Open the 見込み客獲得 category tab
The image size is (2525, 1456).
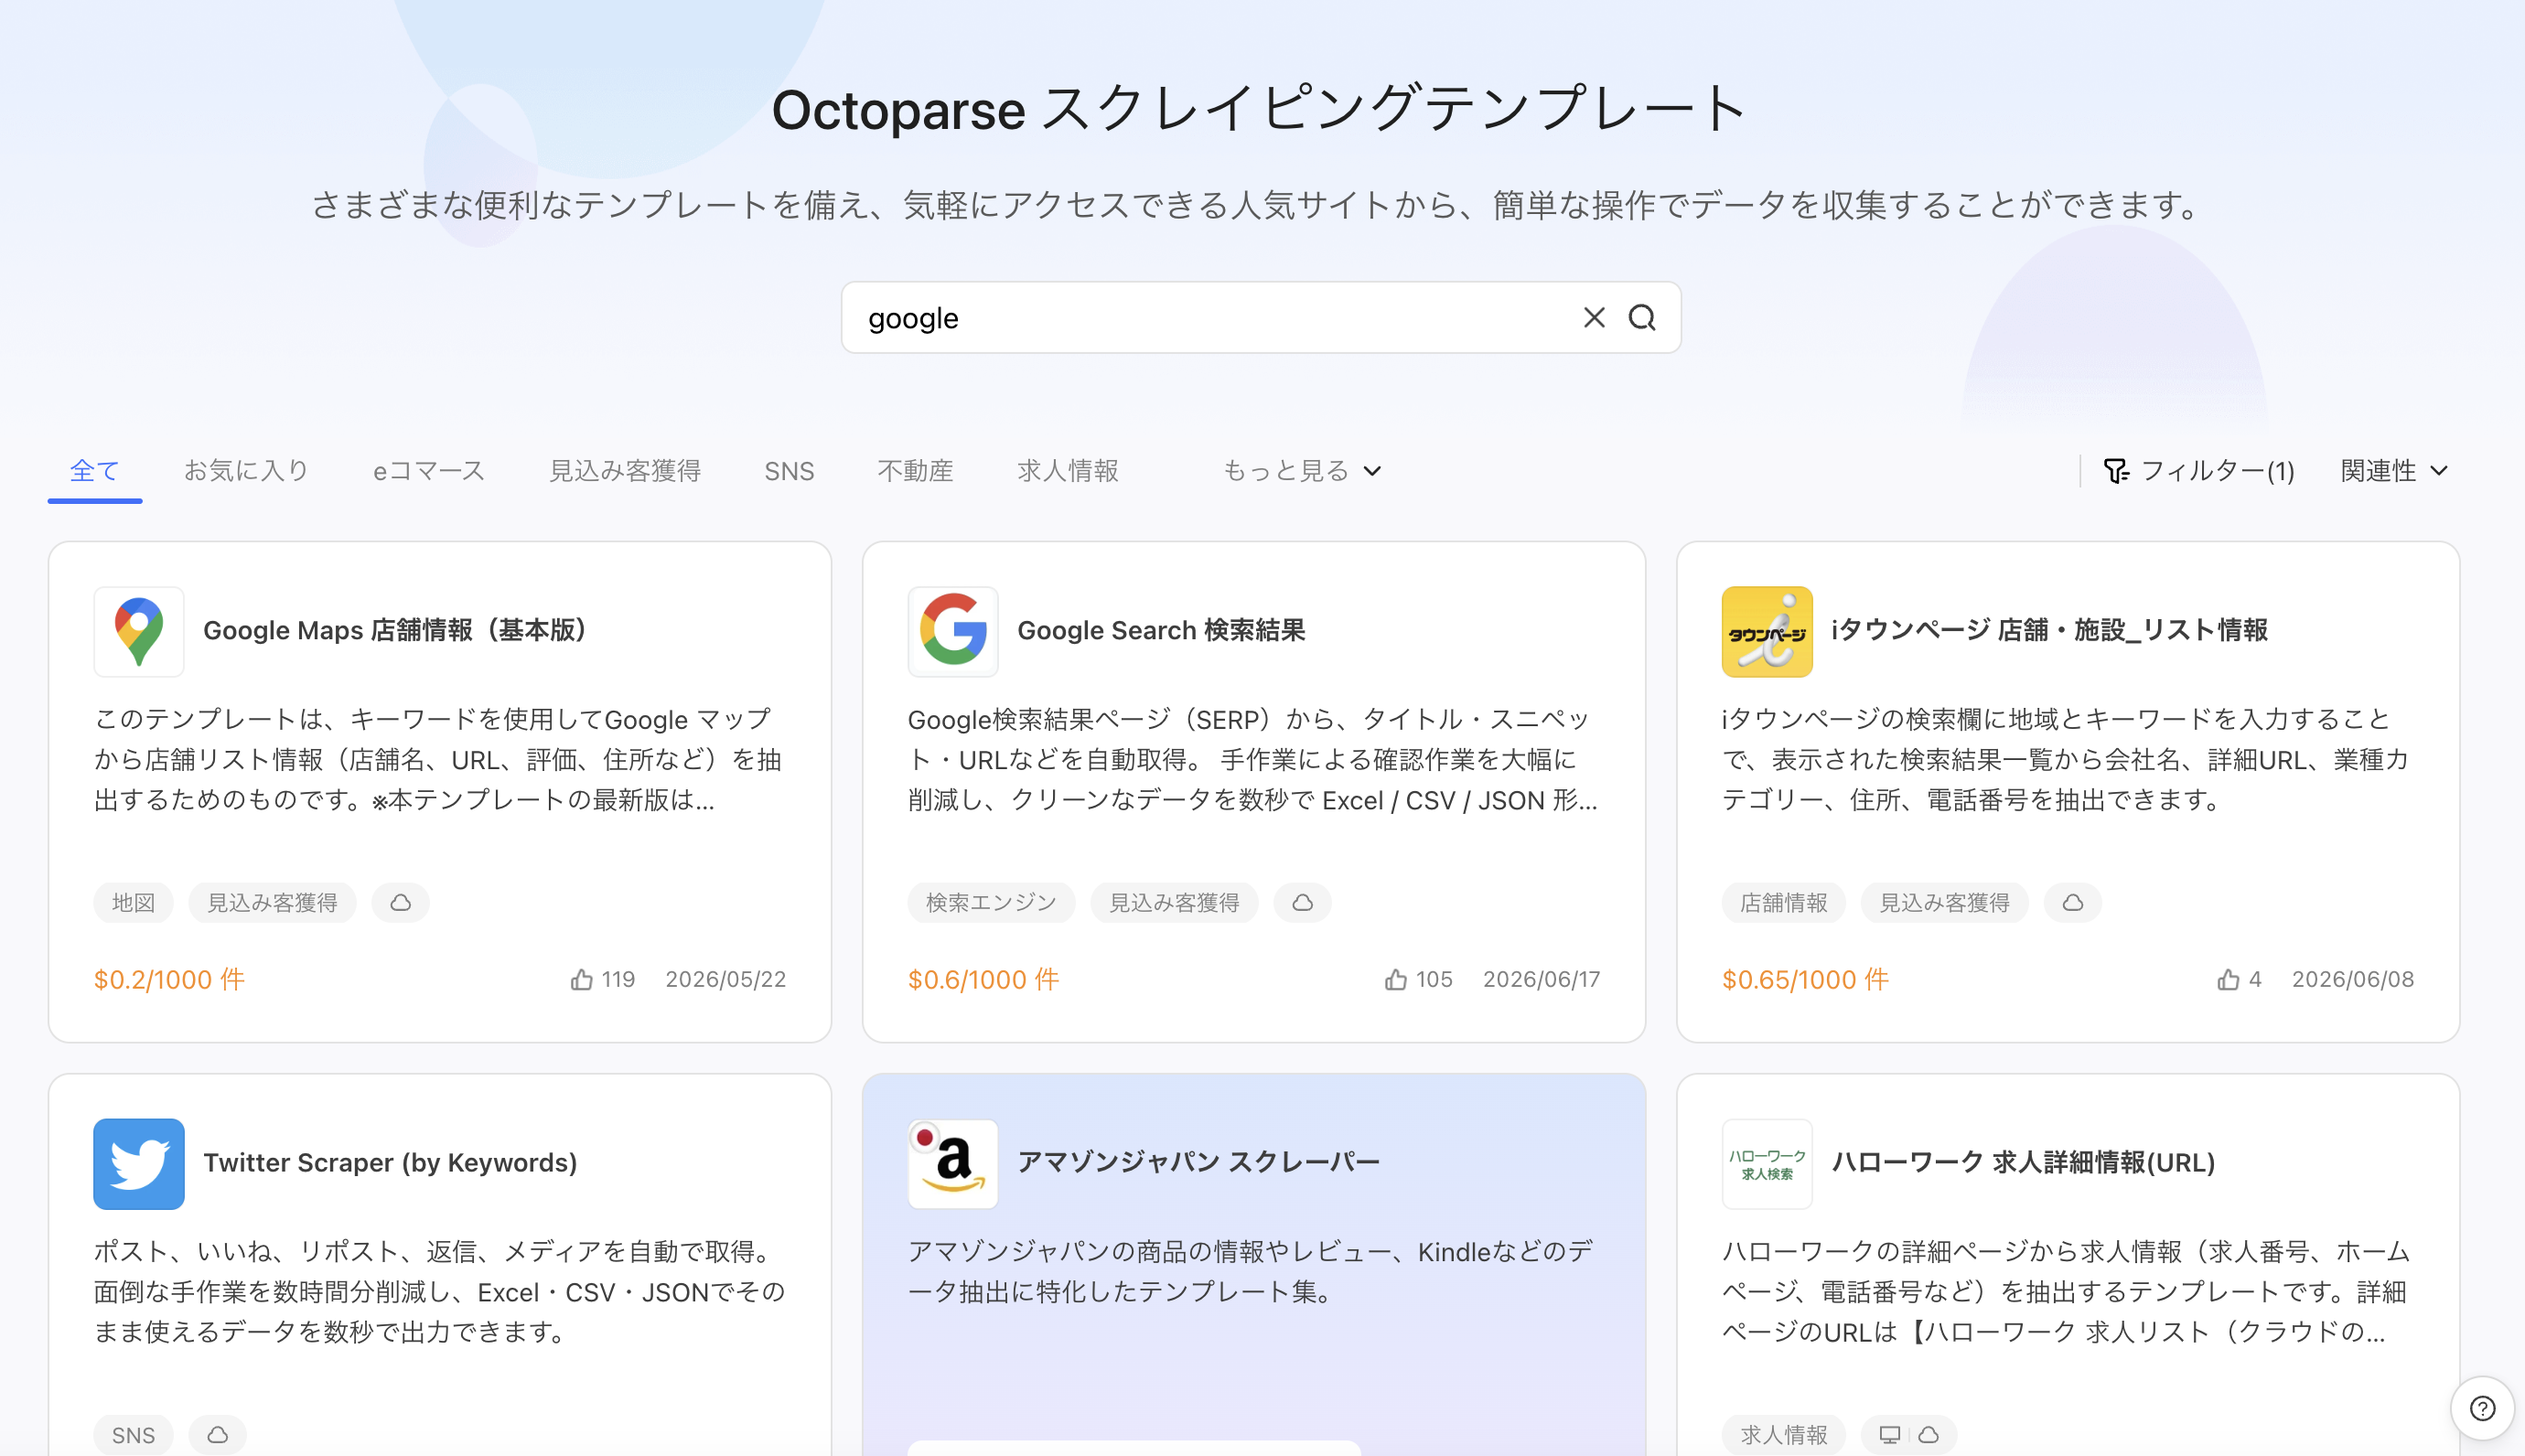625,470
